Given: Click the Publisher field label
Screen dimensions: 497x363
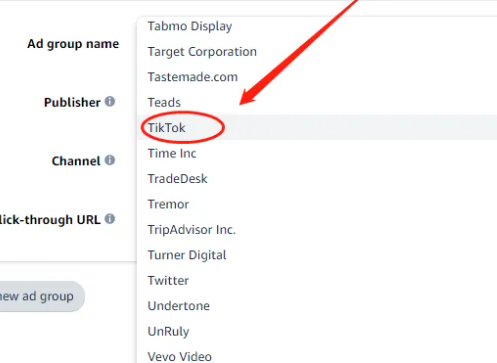Looking at the screenshot, I should tap(72, 102).
